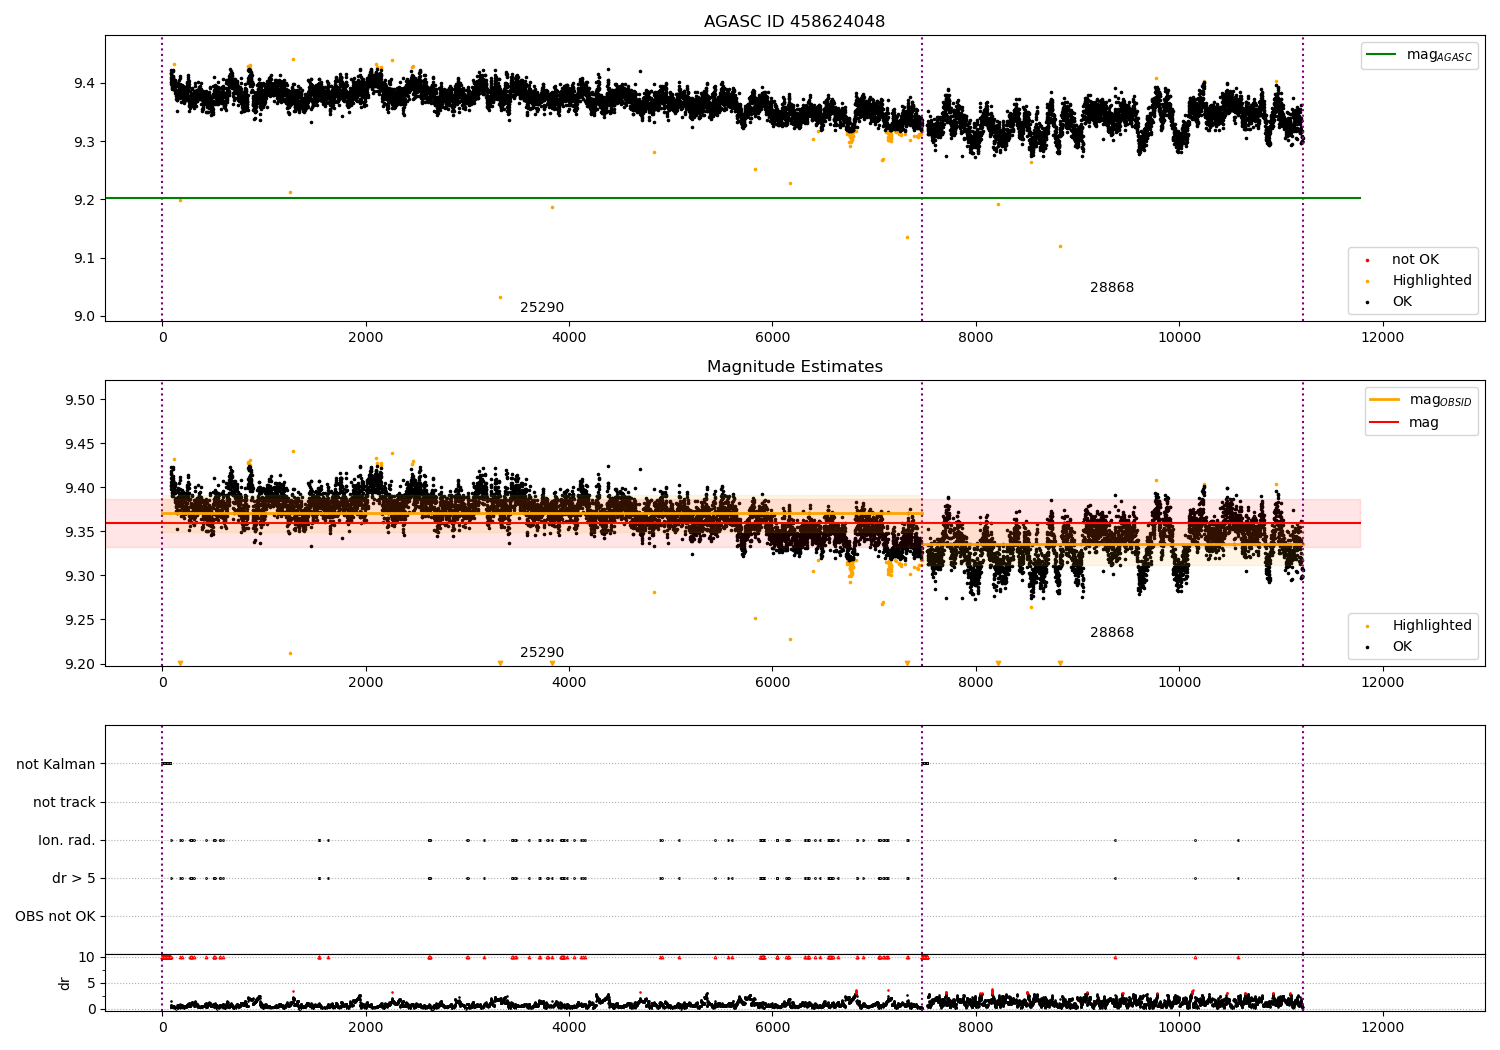Click the orange line sample beside mag OBSID
Viewport: 1500px width, 1050px height.
(1385, 400)
